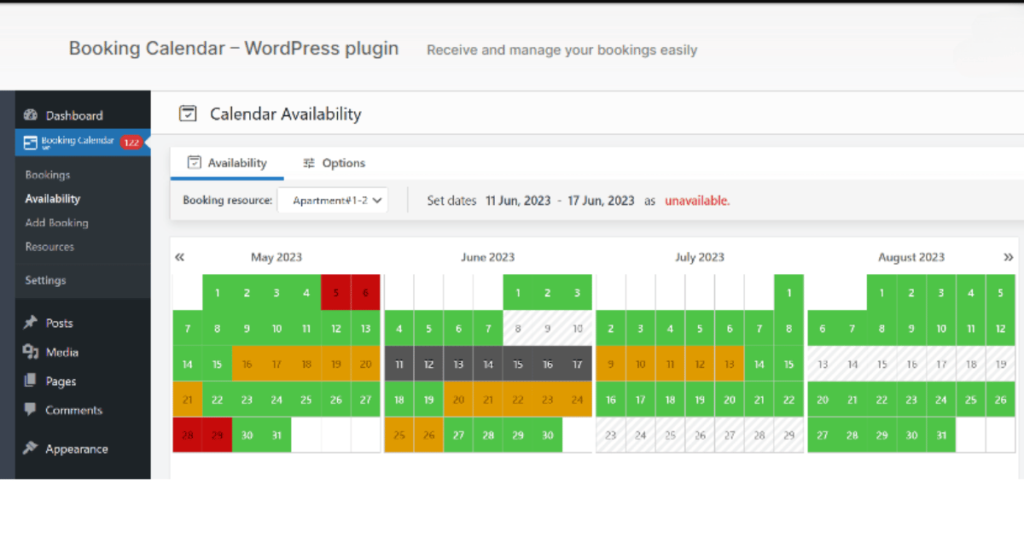Go to previous months with « arrow
Screen dimensions: 1024x538
(x=180, y=257)
